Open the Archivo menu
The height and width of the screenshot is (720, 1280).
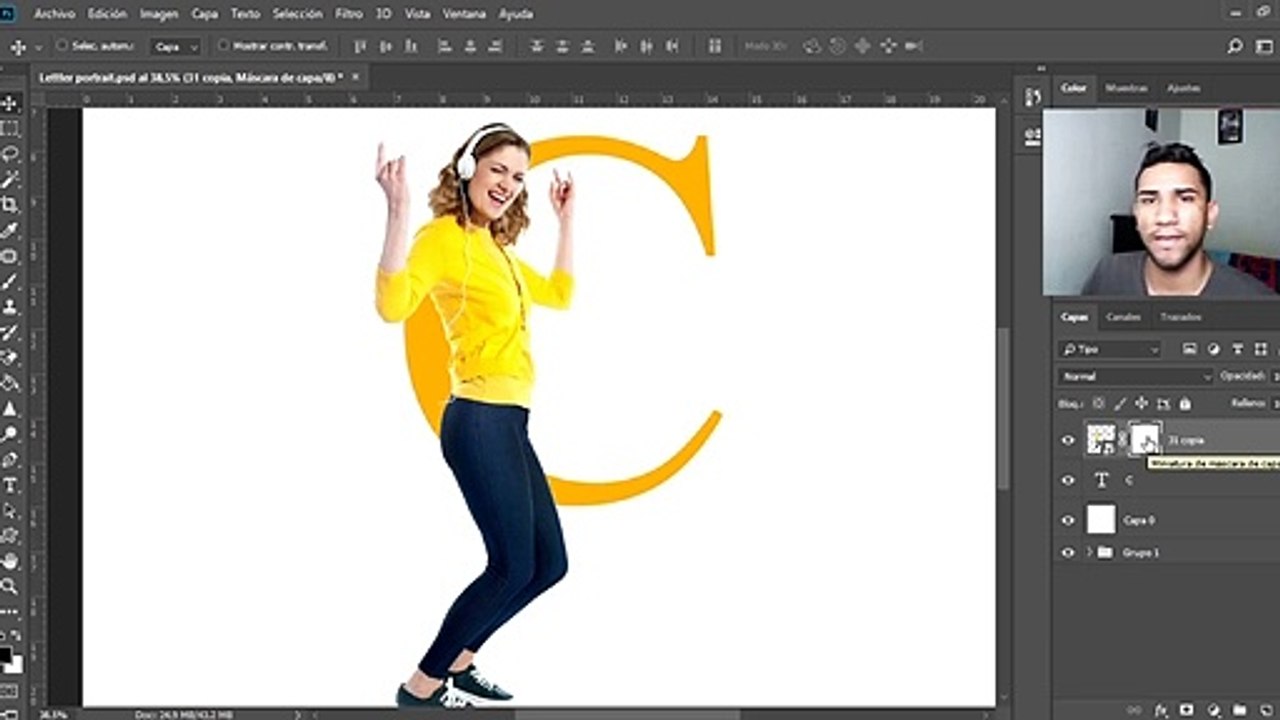54,14
